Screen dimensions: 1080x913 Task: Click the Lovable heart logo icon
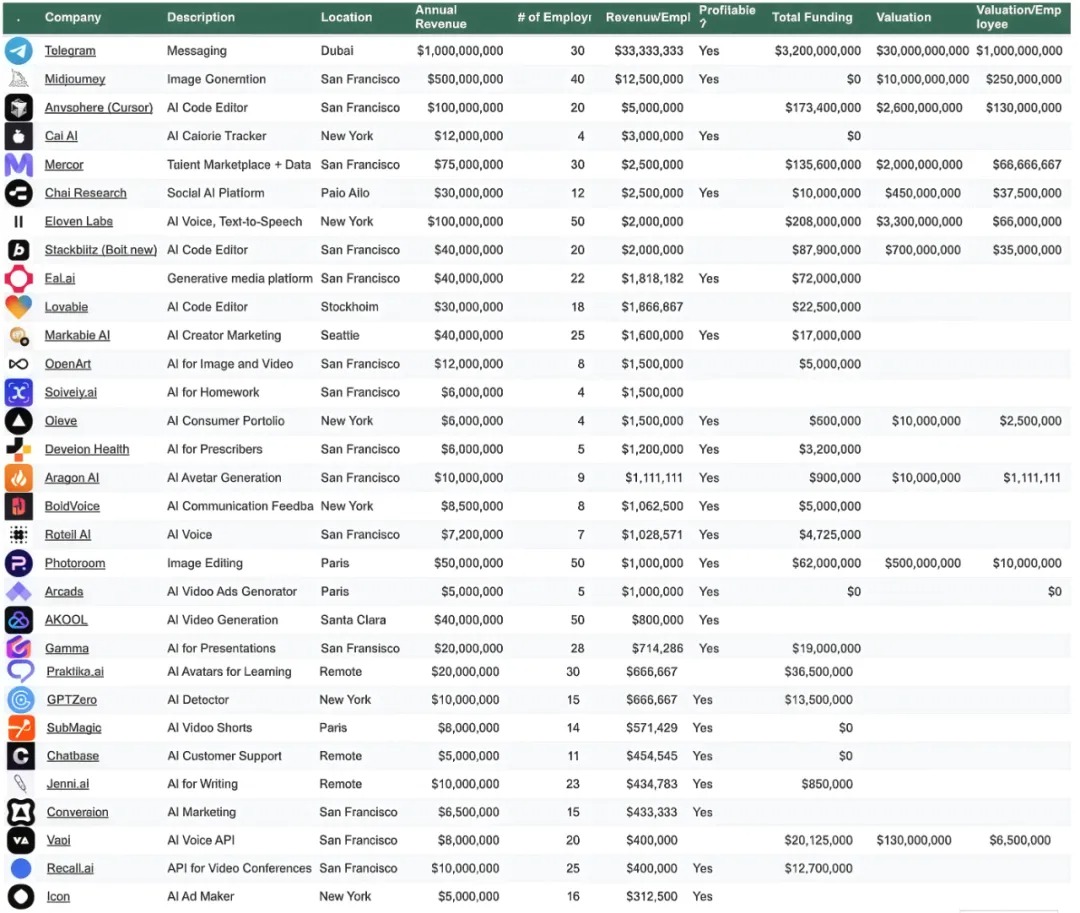pos(18,307)
